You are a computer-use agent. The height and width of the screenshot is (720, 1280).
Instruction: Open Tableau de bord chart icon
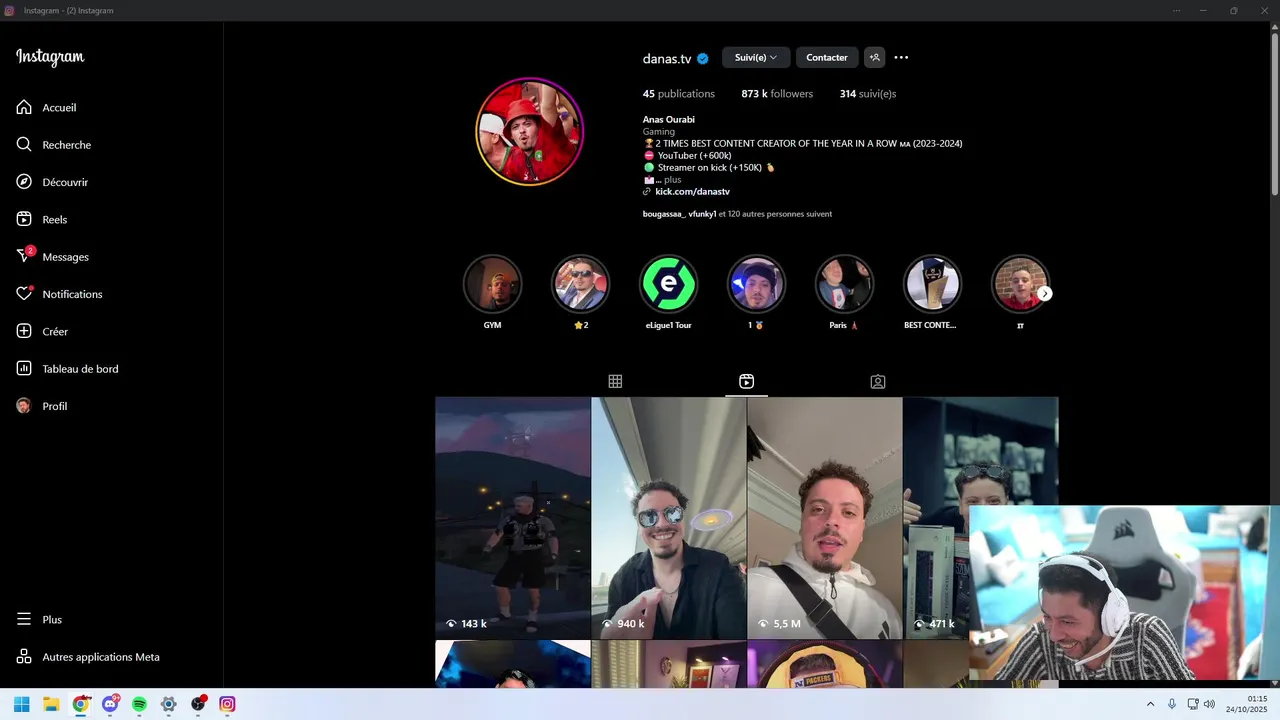coord(24,368)
